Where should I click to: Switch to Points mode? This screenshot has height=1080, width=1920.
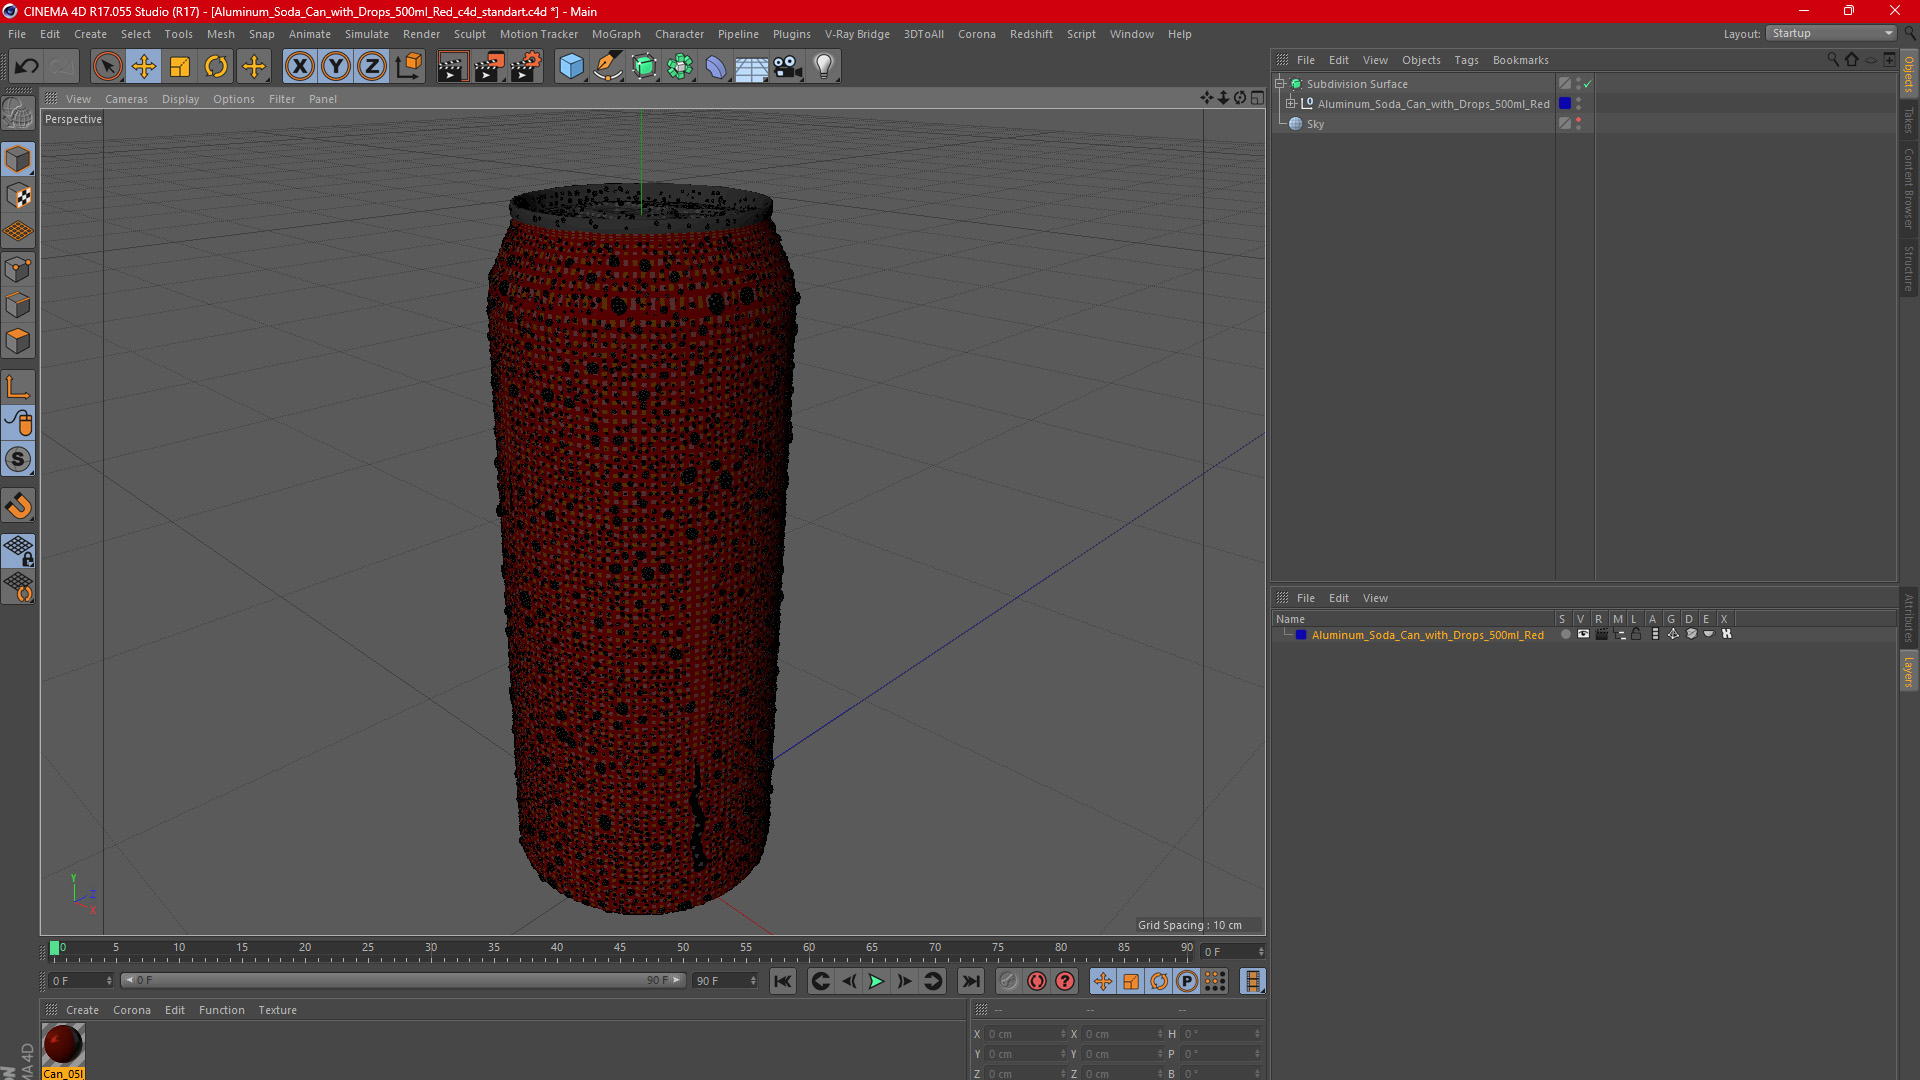(x=18, y=269)
